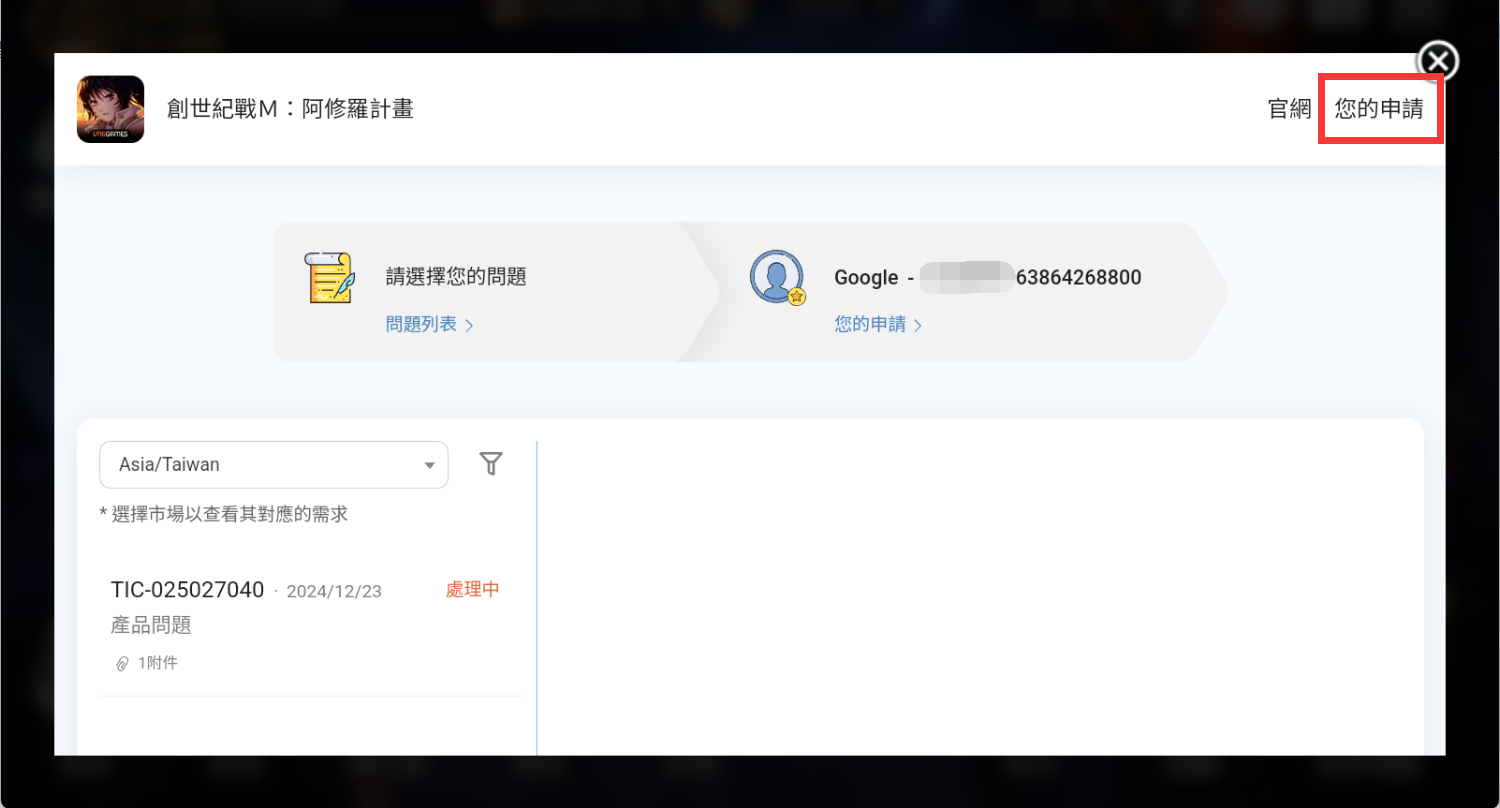
Task: Click the 產品問題 ticket category text
Action: tap(151, 625)
